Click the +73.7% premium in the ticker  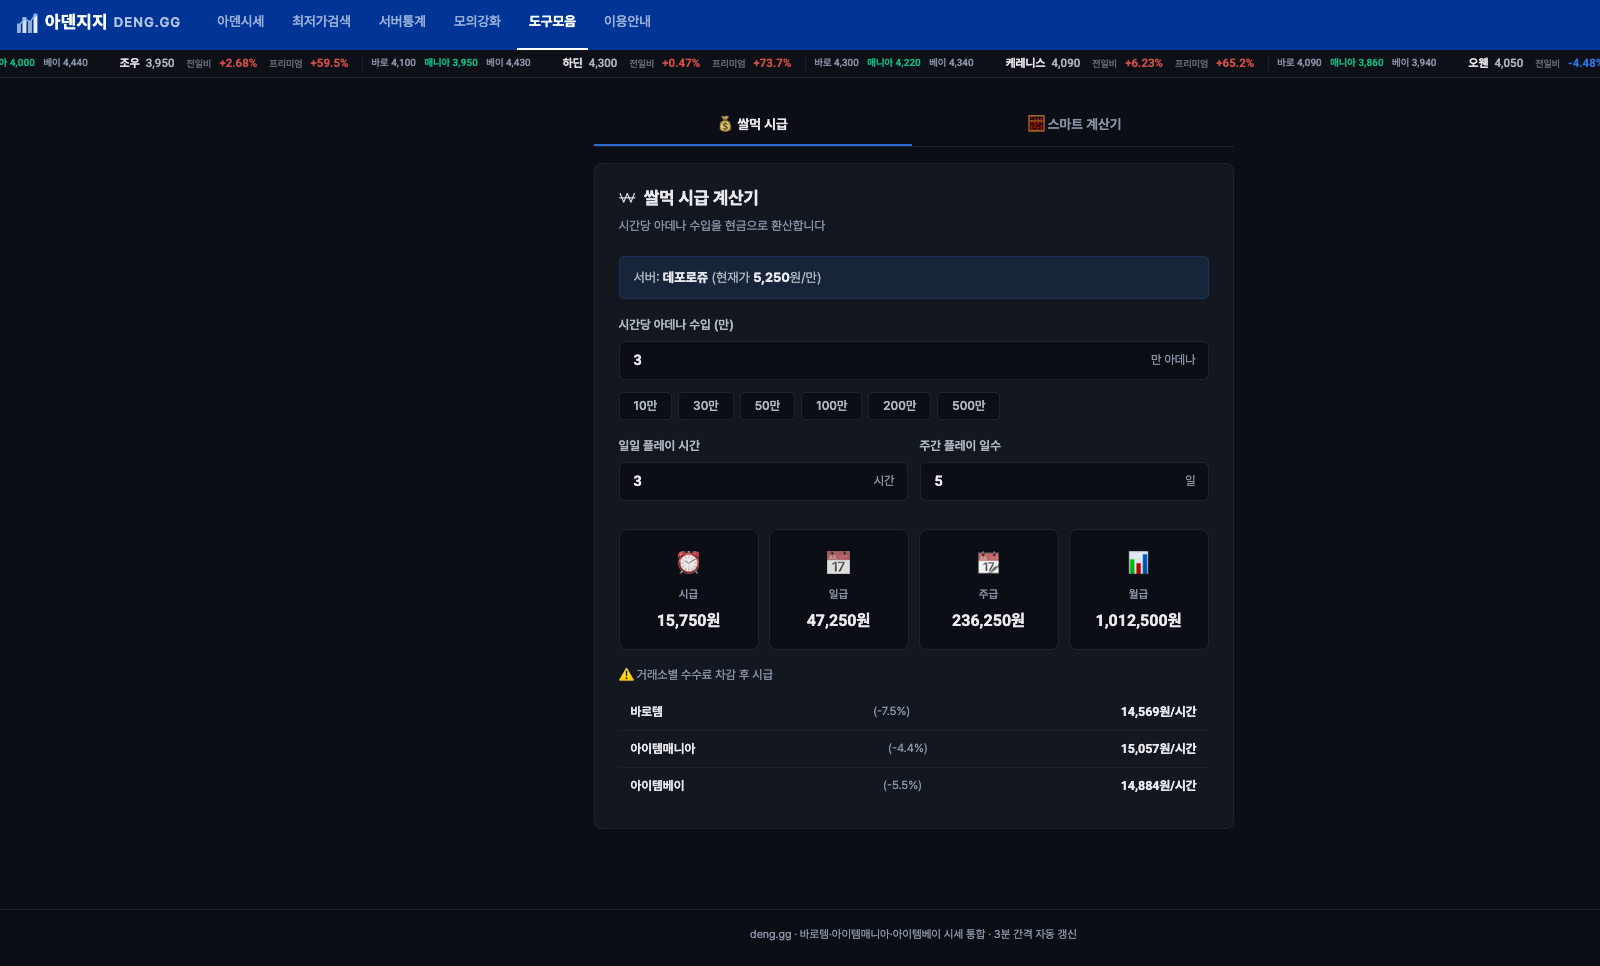pyautogui.click(x=772, y=63)
